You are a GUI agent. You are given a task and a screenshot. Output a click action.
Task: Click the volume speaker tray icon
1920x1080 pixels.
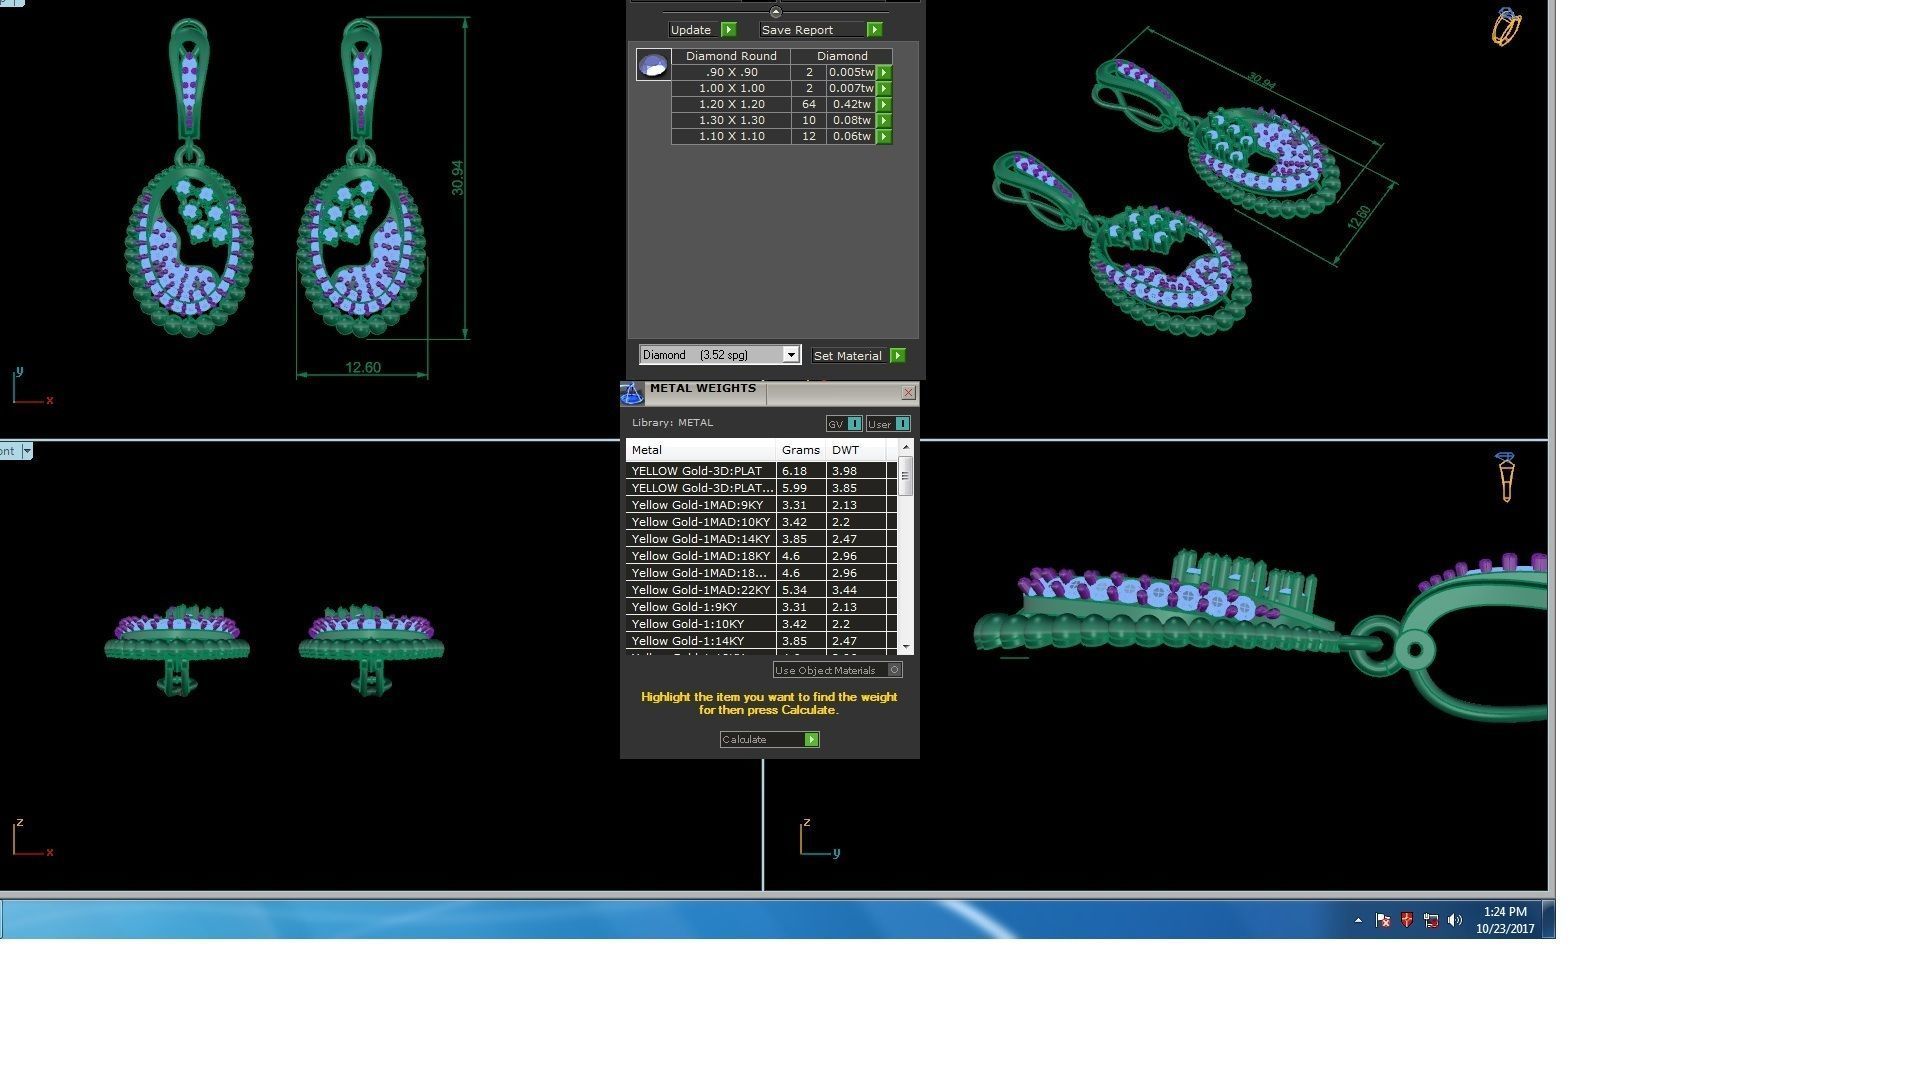click(x=1454, y=920)
